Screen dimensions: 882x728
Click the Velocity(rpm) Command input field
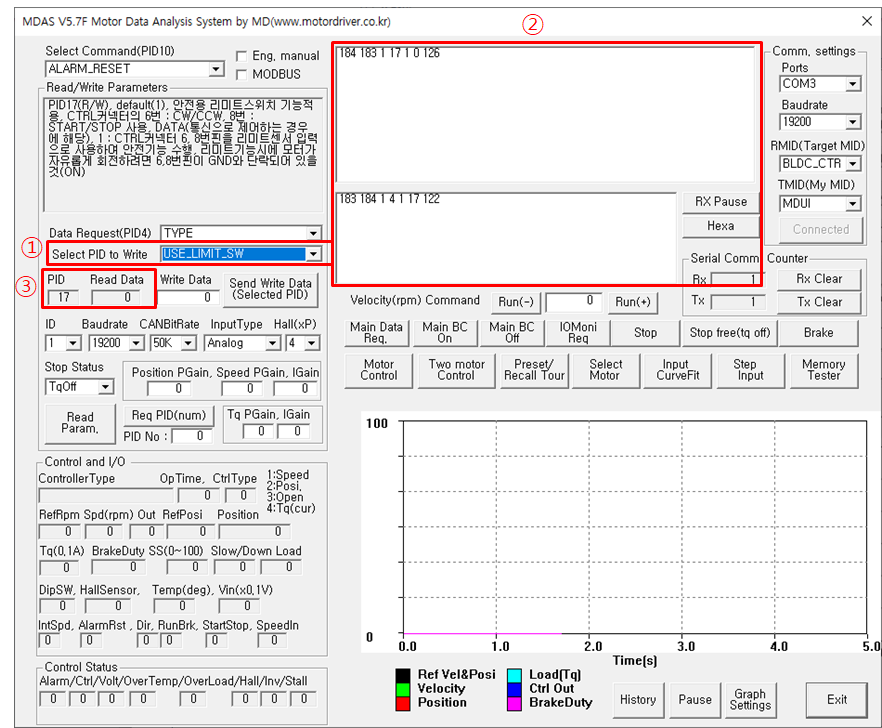[x=574, y=302]
